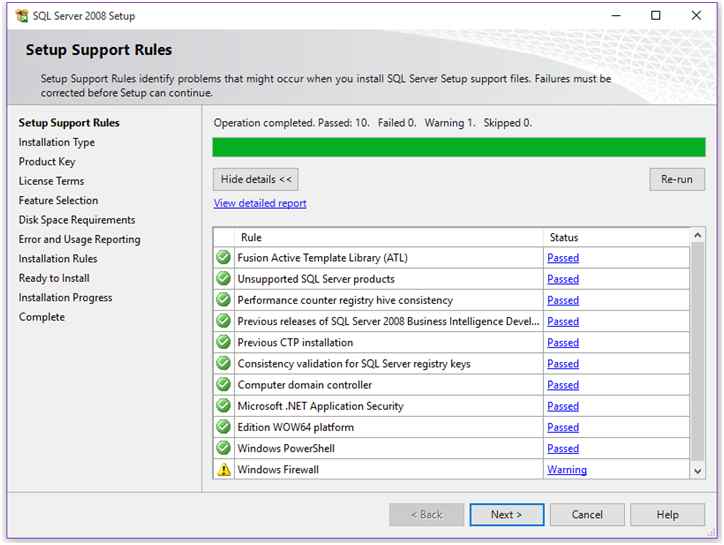
Task: Click the Windows Firewall rule name
Action: [278, 470]
